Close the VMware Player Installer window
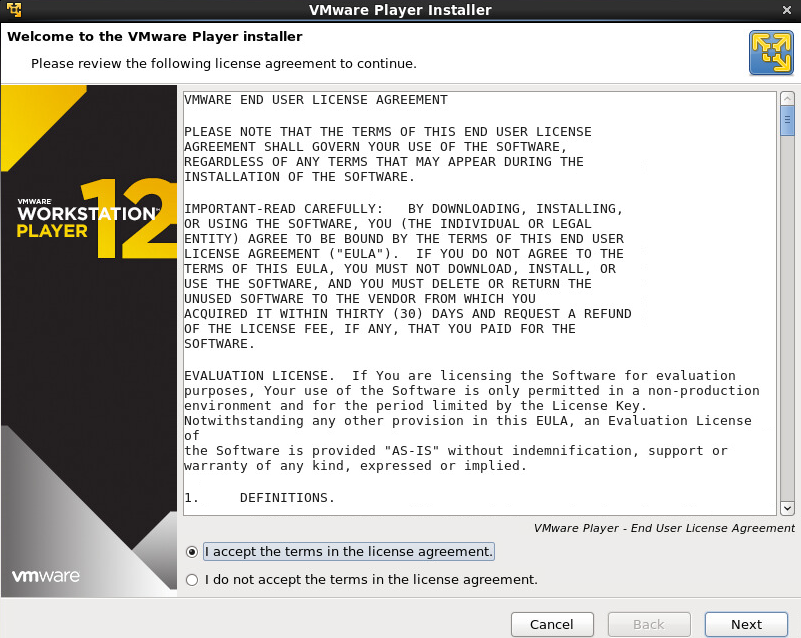The width and height of the screenshot is (801, 638). tap(787, 10)
